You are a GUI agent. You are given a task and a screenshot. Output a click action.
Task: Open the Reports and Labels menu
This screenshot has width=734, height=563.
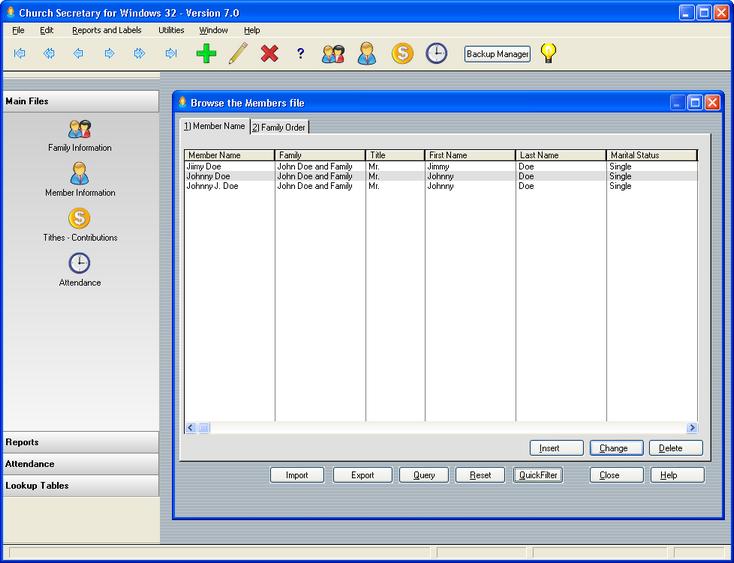[x=107, y=30]
